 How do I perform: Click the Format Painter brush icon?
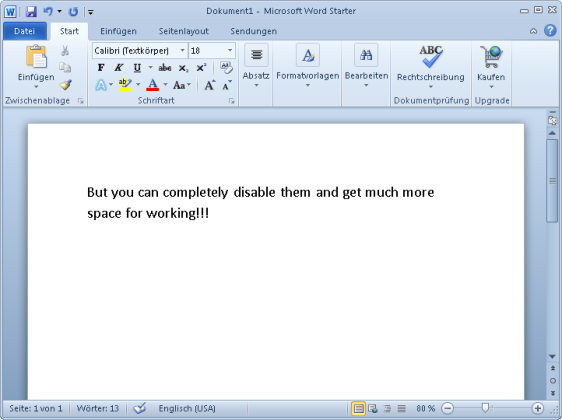pyautogui.click(x=66, y=85)
